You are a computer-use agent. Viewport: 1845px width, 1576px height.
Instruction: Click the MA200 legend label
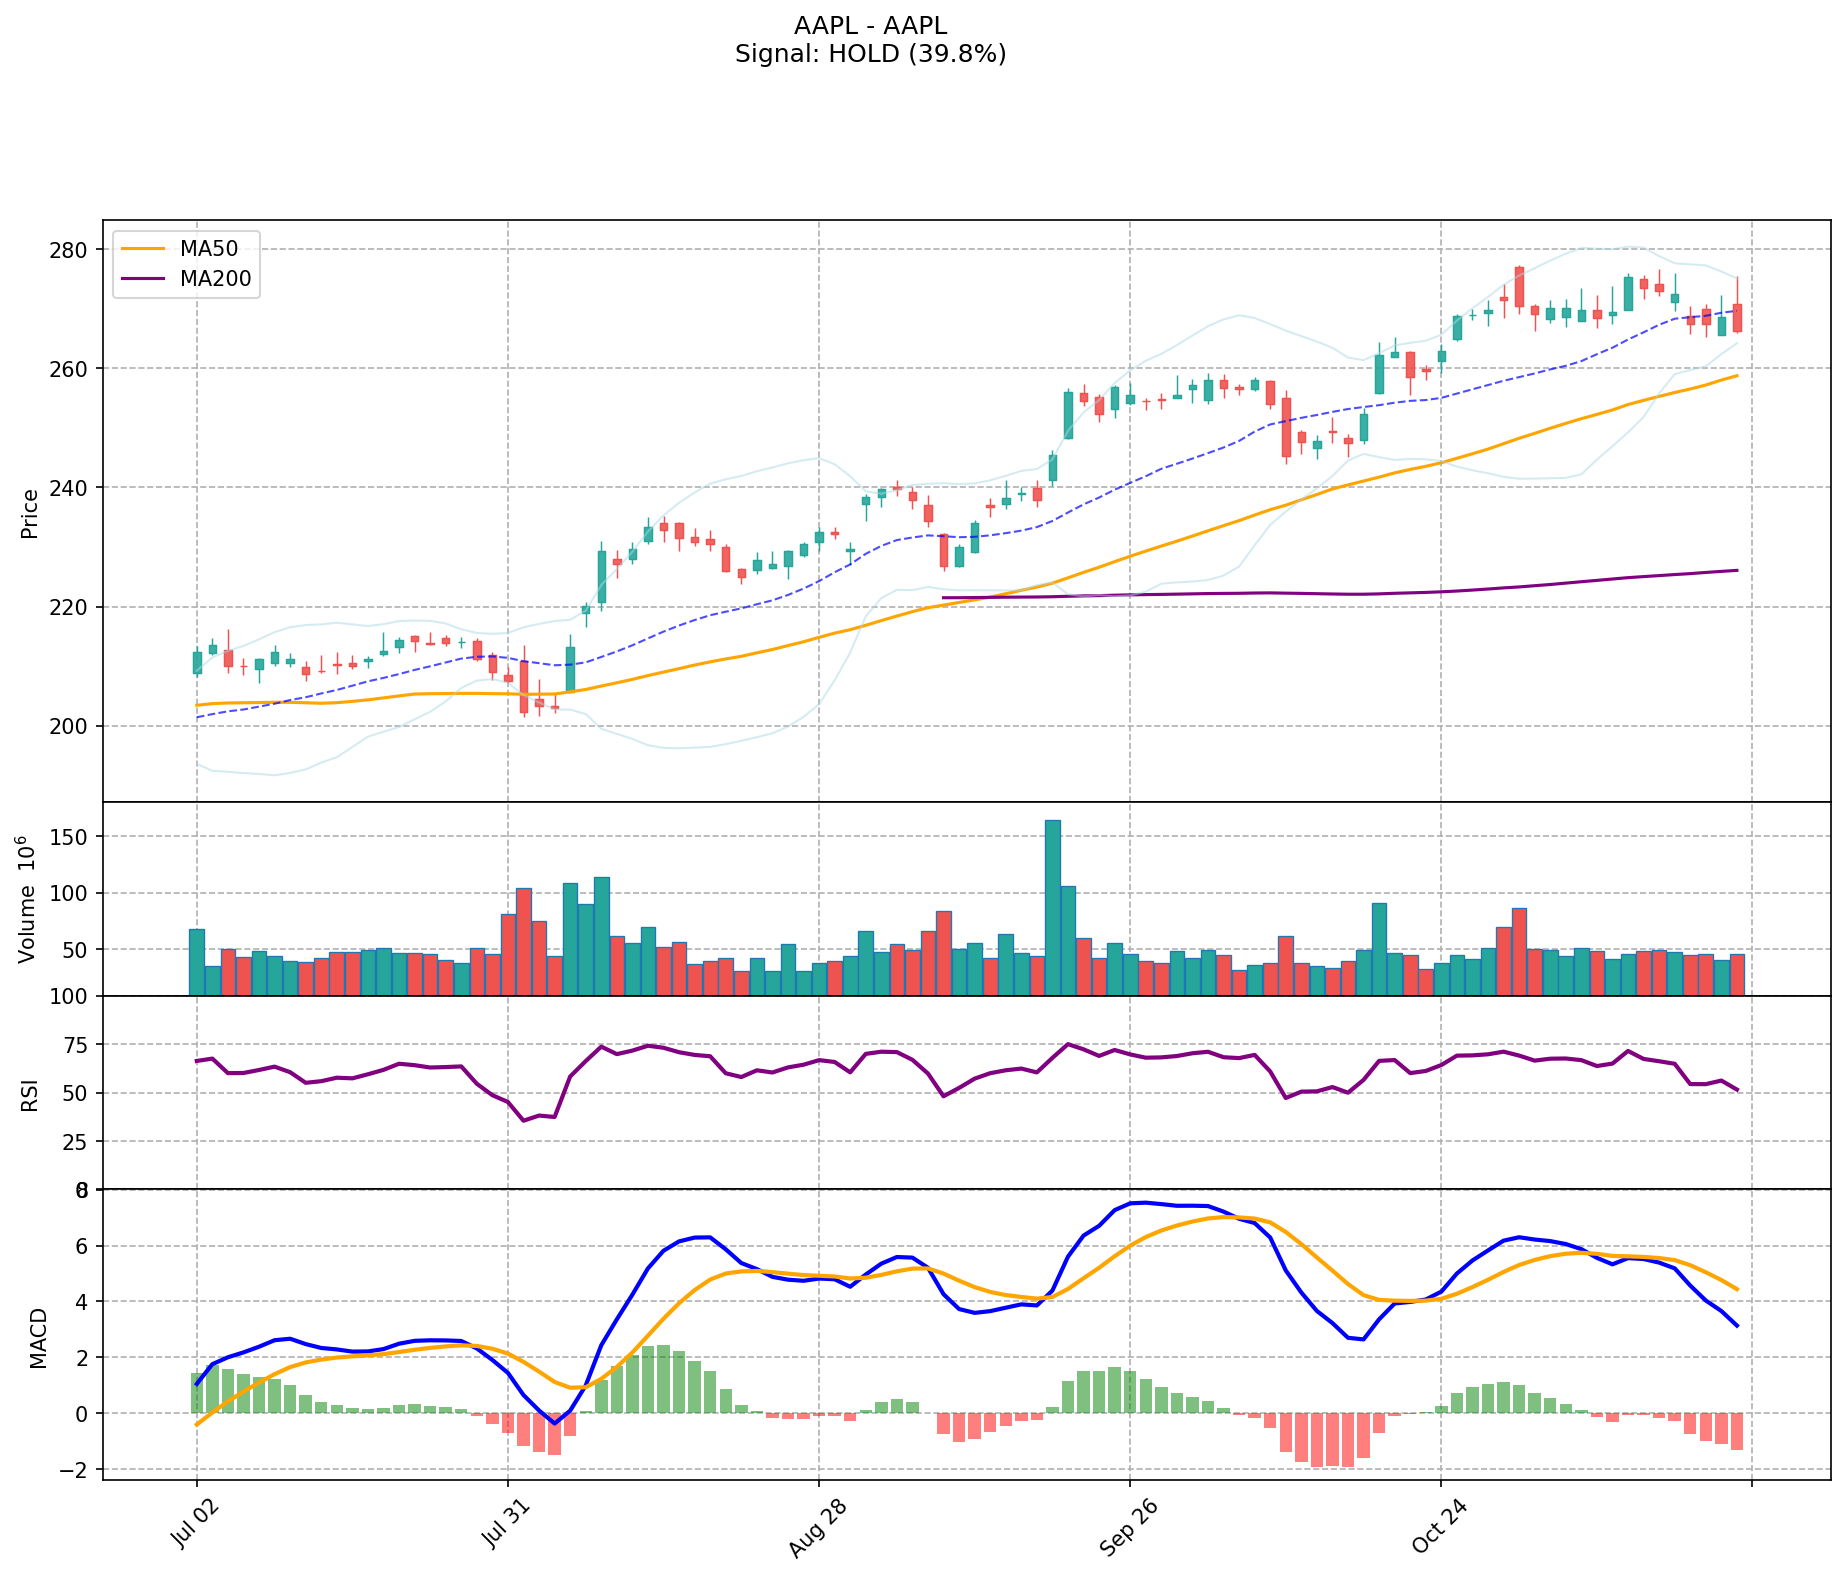[x=215, y=279]
